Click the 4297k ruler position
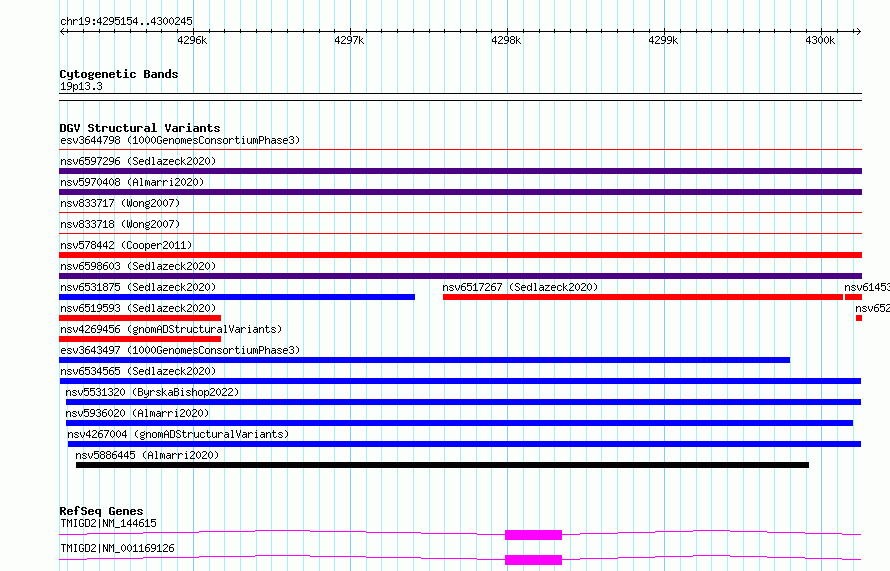Image resolution: width=890 pixels, height=571 pixels. coord(349,40)
